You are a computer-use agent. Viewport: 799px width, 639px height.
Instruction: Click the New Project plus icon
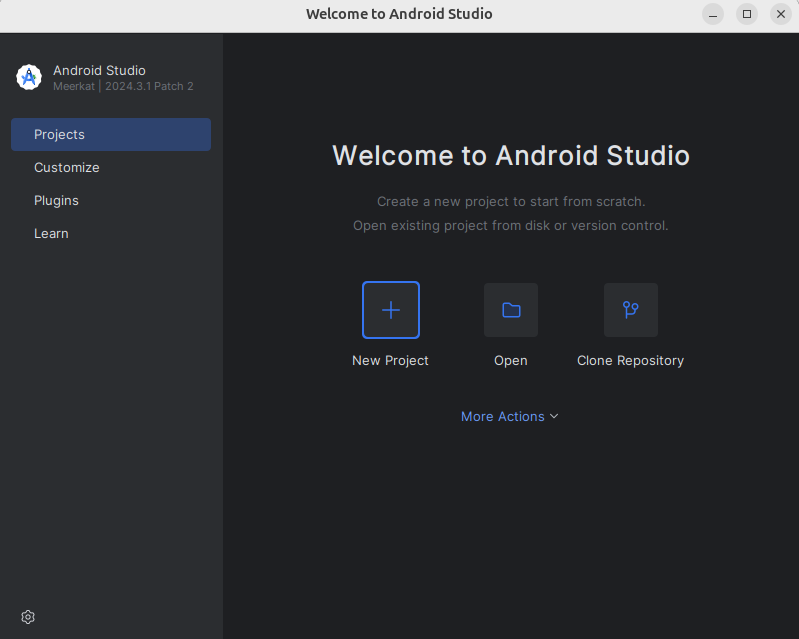pyautogui.click(x=391, y=310)
